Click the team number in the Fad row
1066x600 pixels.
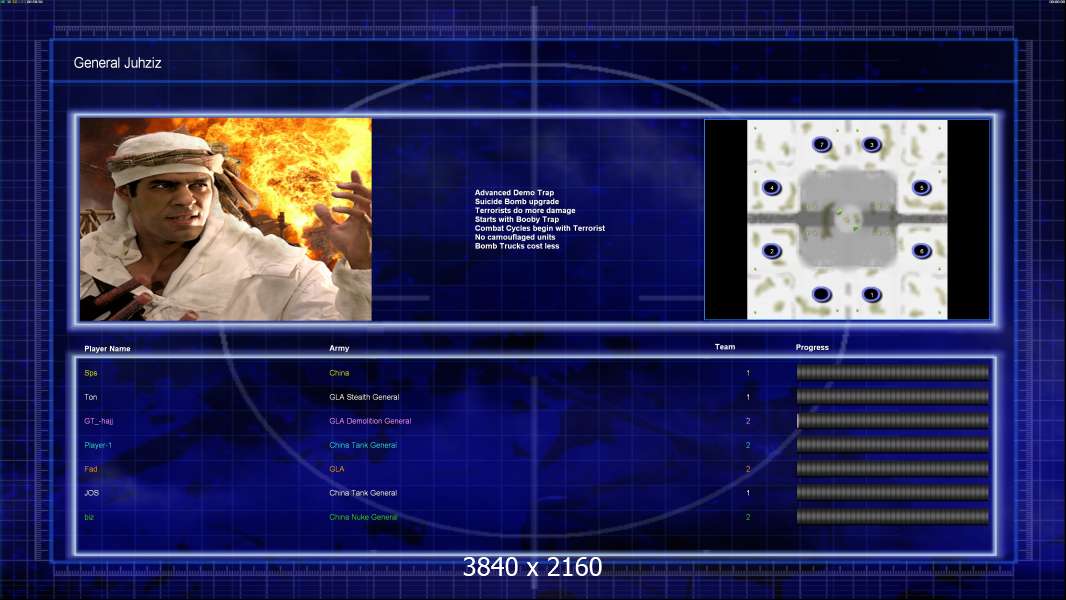(748, 469)
